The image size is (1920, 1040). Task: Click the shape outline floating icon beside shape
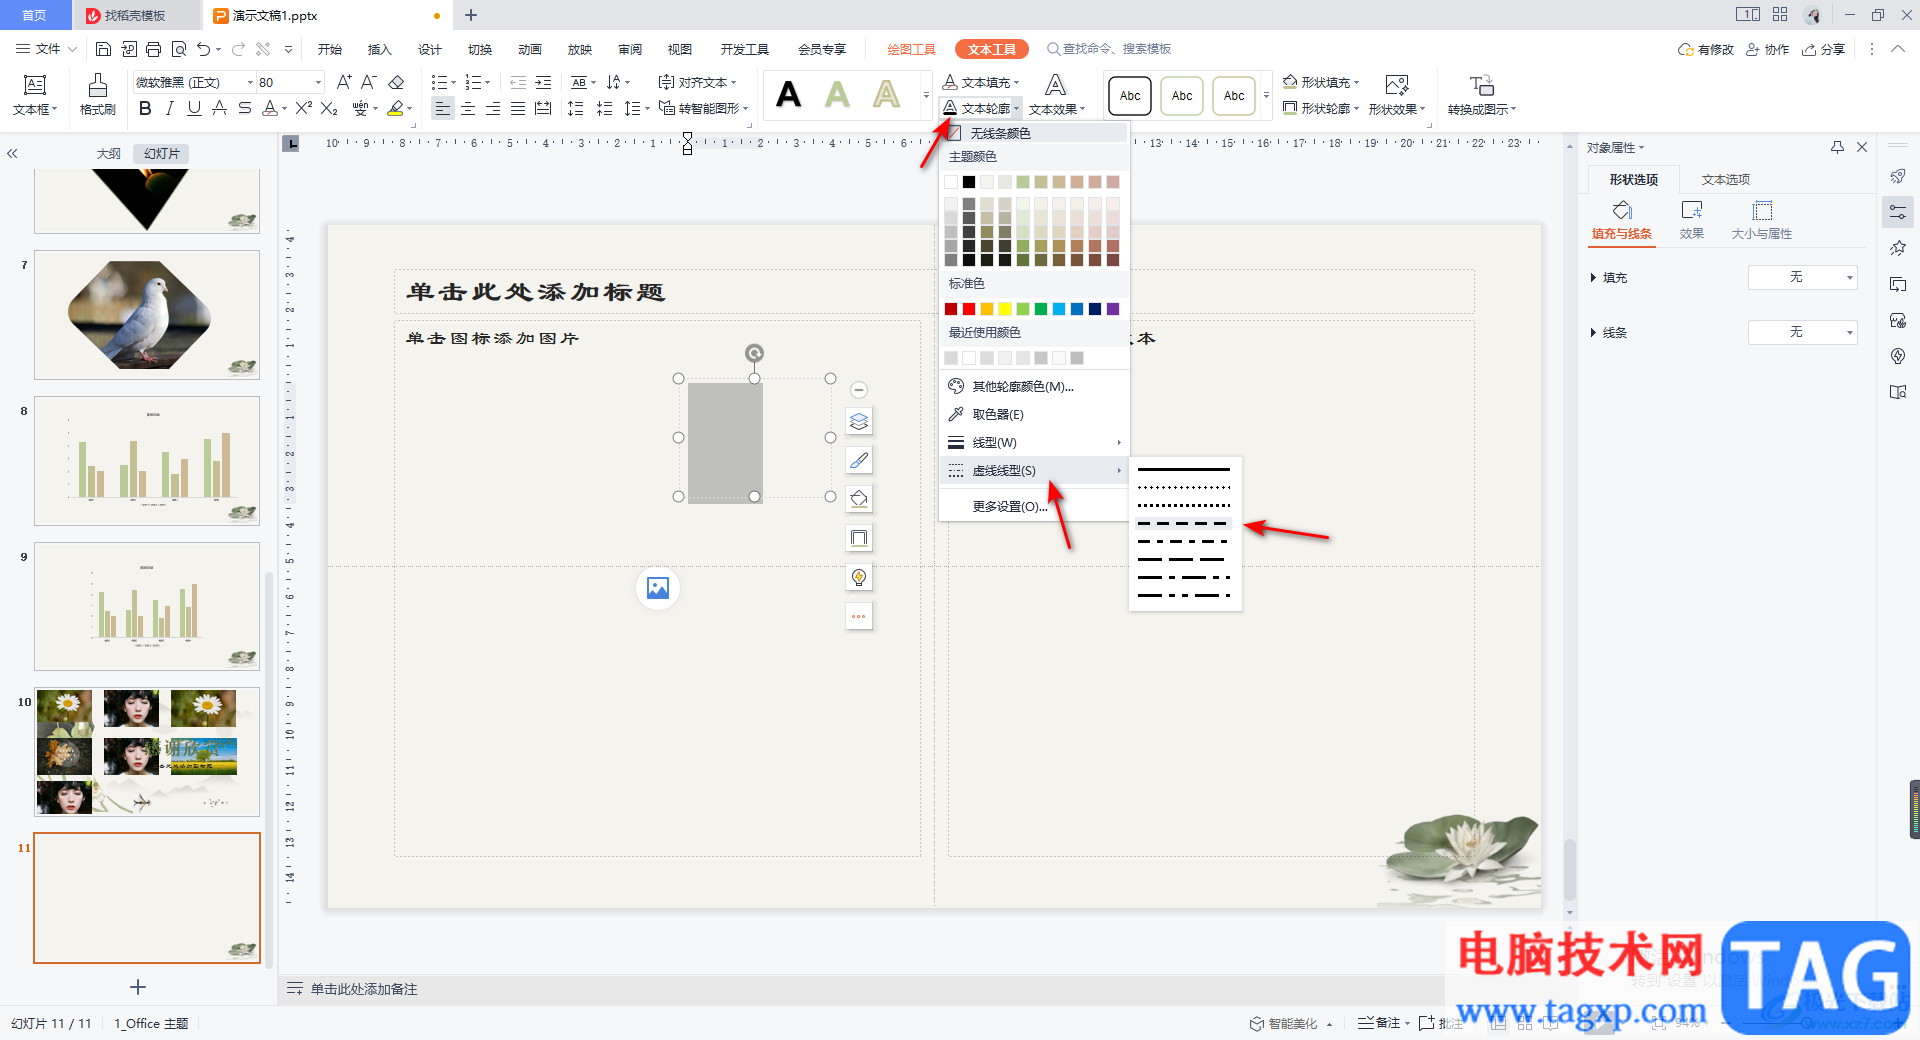pos(859,538)
